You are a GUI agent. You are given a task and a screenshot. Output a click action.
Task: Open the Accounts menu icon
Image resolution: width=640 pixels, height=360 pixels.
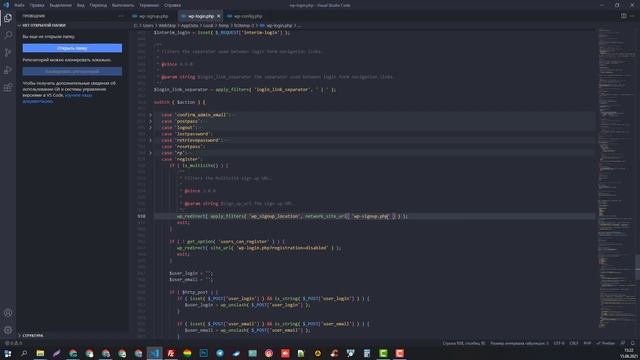[8, 313]
